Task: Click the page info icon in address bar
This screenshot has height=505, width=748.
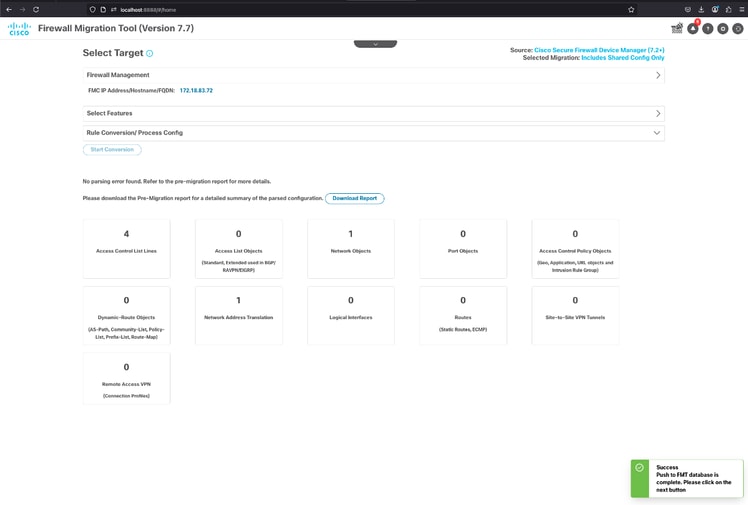Action: [x=103, y=9]
